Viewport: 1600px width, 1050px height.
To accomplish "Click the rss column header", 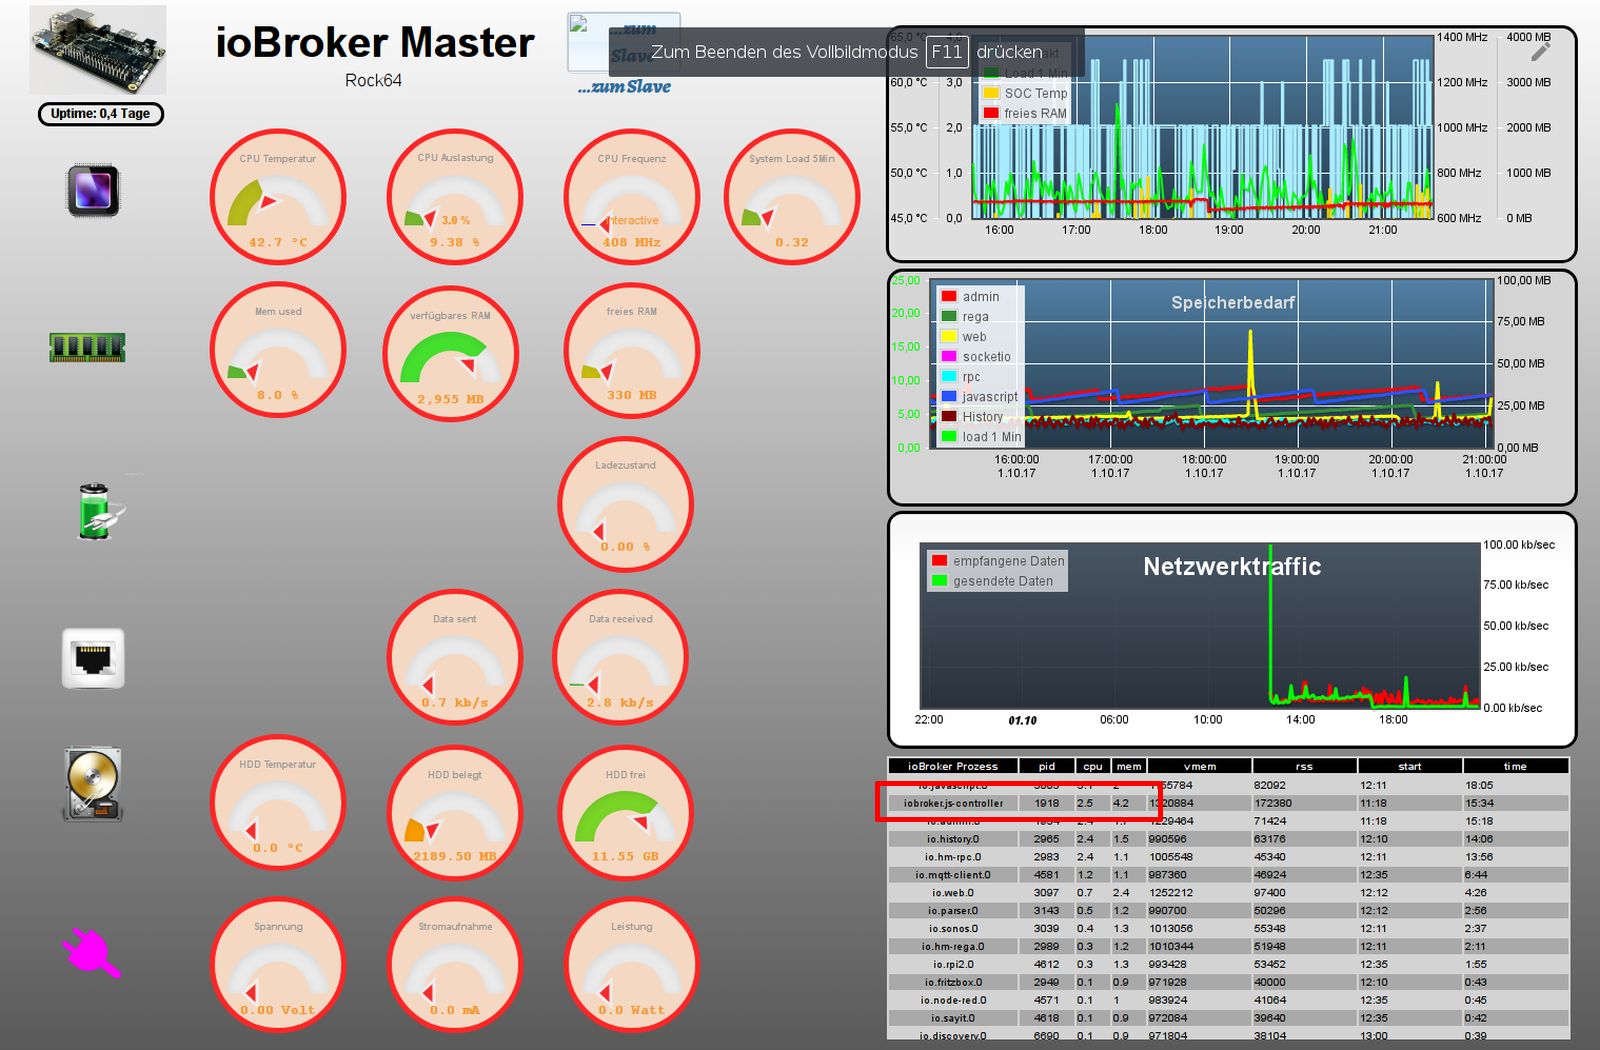I will coord(1304,766).
